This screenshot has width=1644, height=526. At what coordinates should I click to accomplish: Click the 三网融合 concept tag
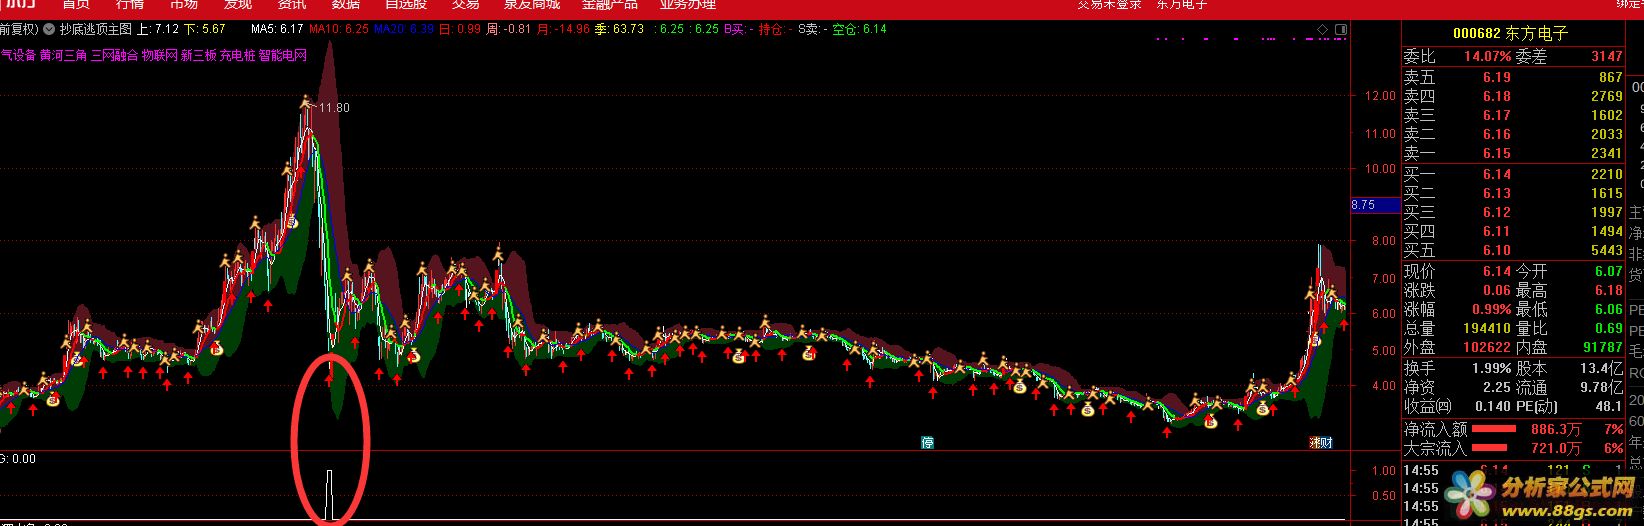(x=114, y=55)
